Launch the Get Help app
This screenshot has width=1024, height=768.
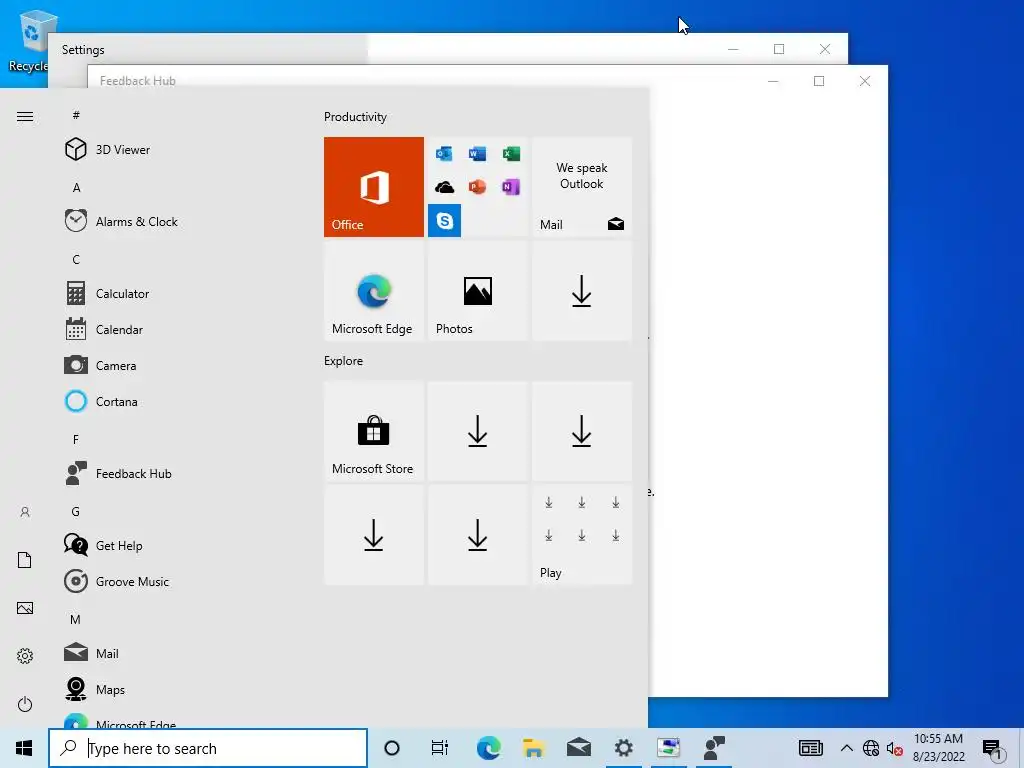click(x=119, y=545)
